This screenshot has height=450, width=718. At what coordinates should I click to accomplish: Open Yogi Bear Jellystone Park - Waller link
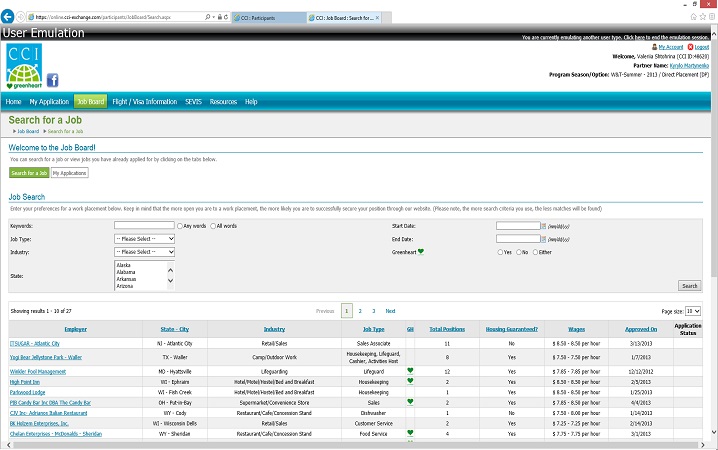(46, 357)
